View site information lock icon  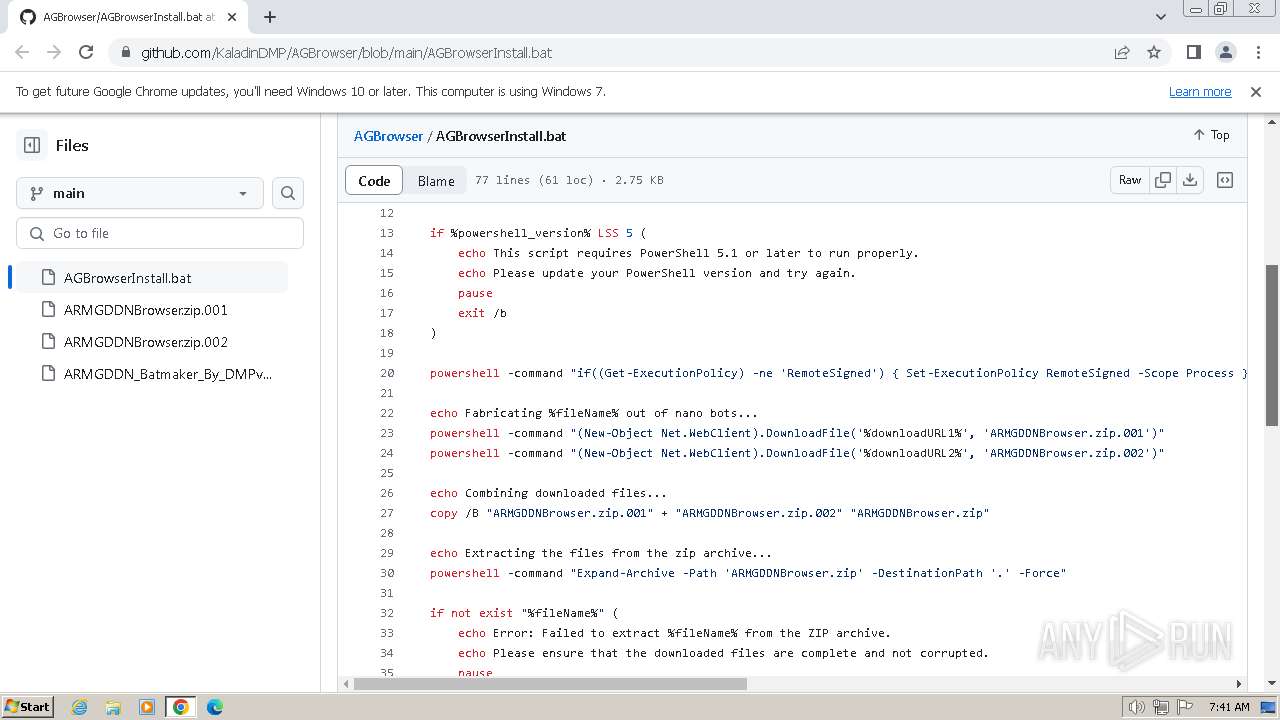pyautogui.click(x=124, y=52)
